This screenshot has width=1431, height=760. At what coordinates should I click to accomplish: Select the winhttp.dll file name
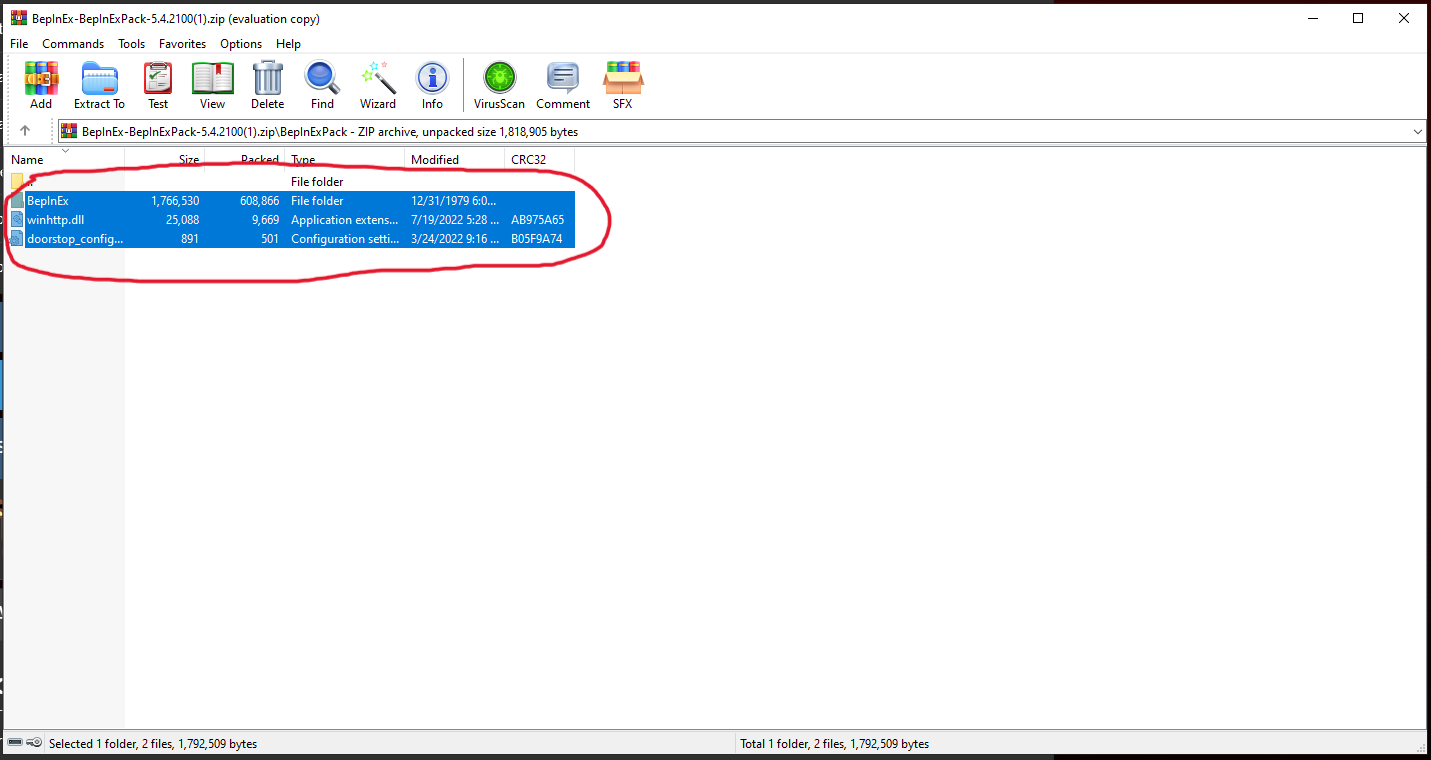(x=56, y=220)
